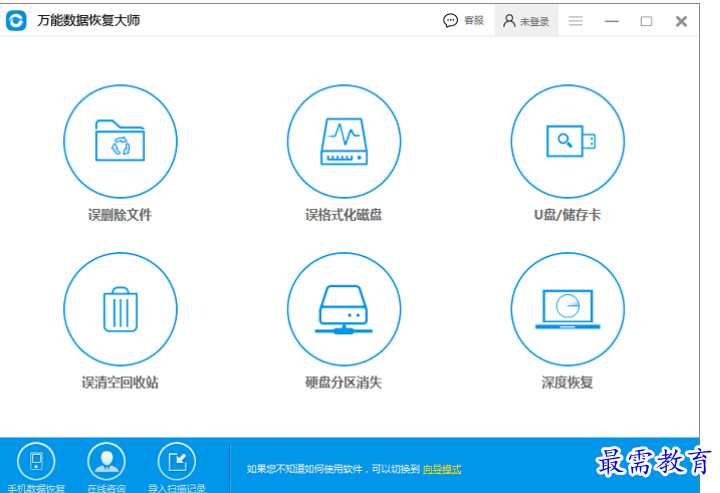Click the 误清空回收站 label
This screenshot has width=720, height=493.
click(120, 382)
